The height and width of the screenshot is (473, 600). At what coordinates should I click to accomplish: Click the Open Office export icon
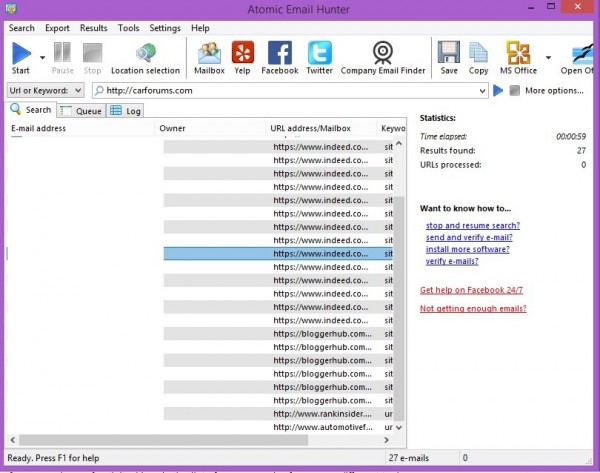(583, 54)
